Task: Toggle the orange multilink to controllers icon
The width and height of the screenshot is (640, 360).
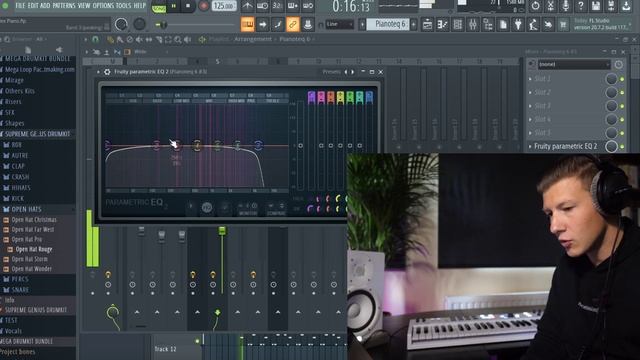Action: pyautogui.click(x=293, y=24)
